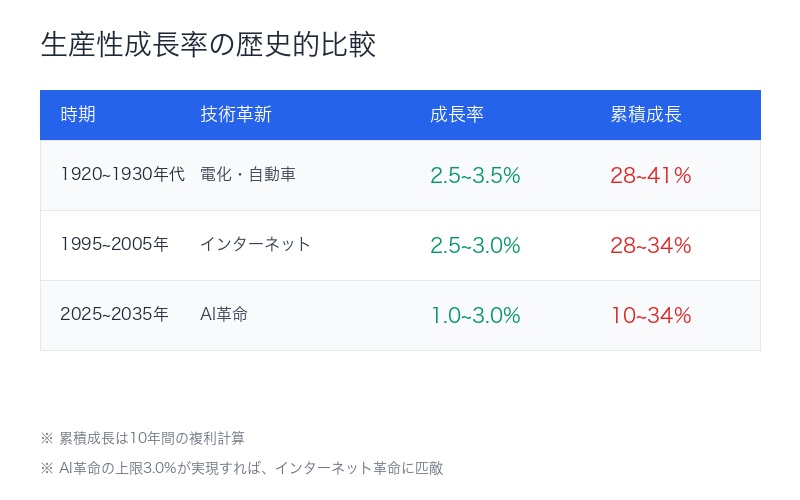Click the 成長率 column header
The height and width of the screenshot is (500, 800).
[x=457, y=115]
